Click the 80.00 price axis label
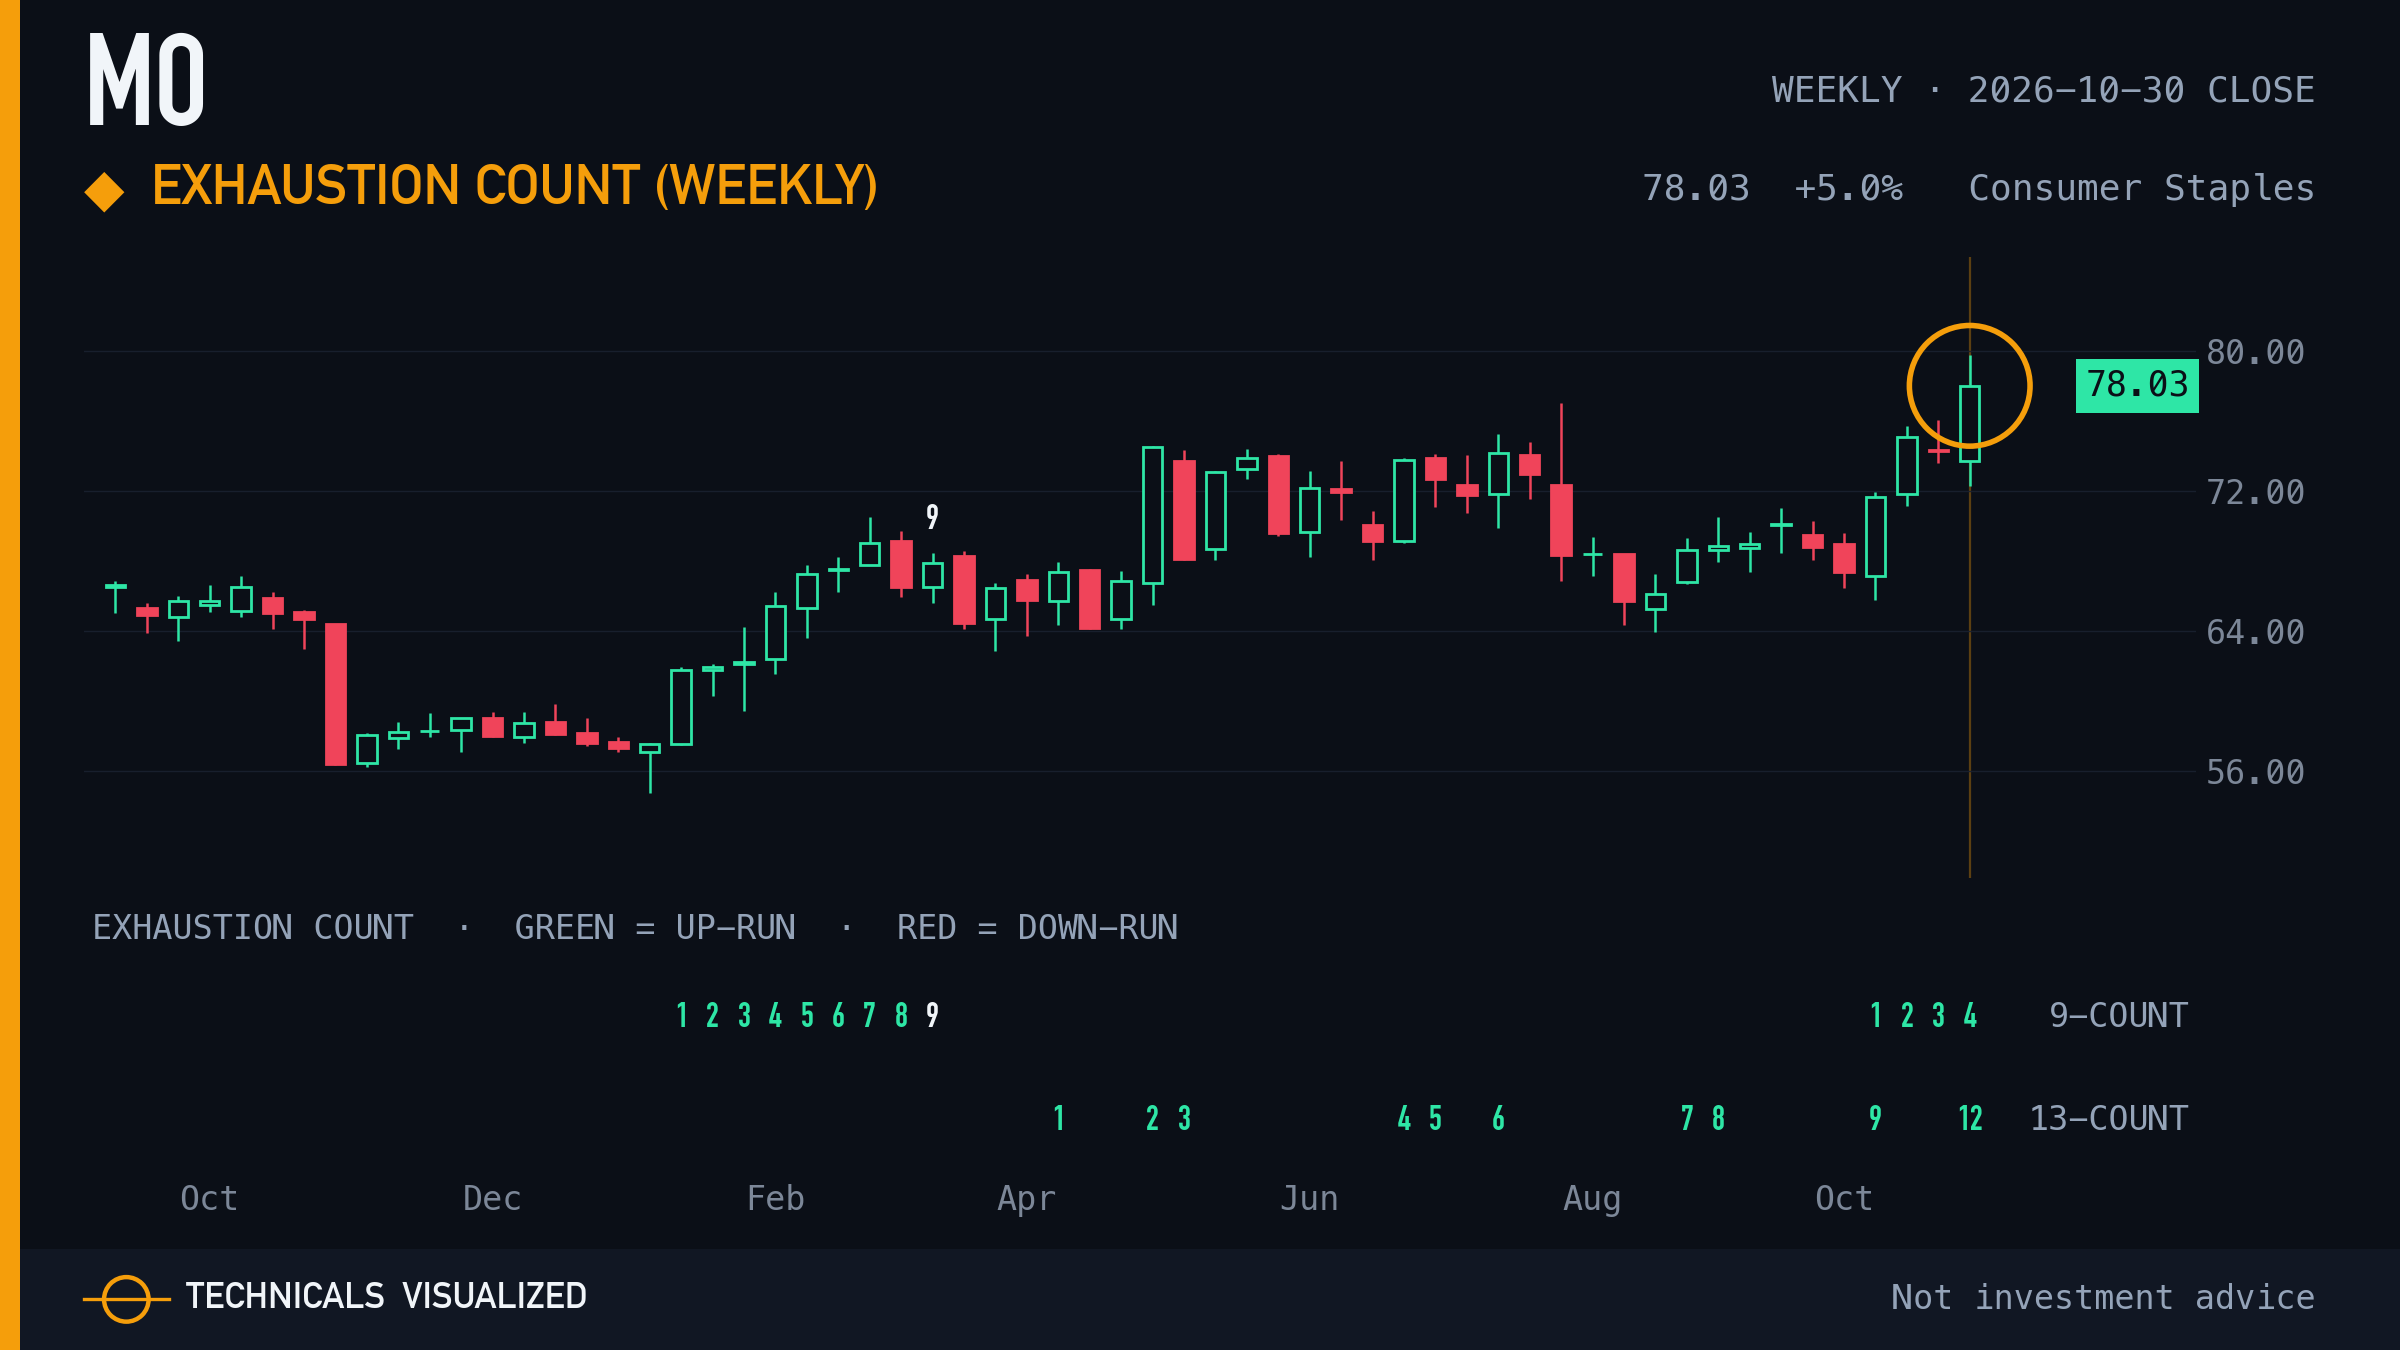 pyautogui.click(x=2255, y=352)
